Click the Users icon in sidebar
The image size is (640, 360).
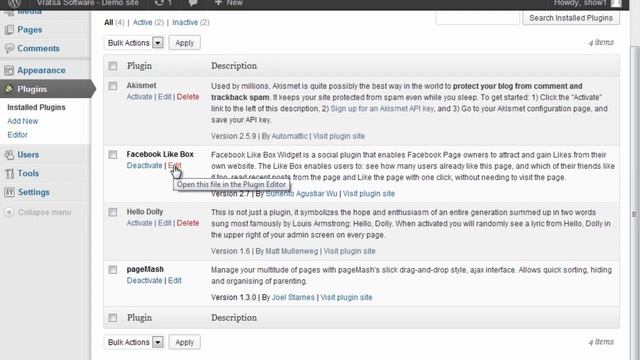click(x=9, y=155)
